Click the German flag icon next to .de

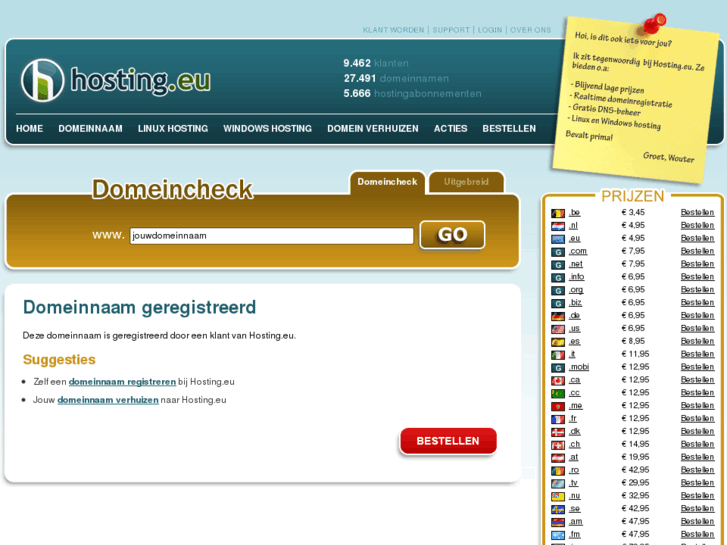pos(558,316)
